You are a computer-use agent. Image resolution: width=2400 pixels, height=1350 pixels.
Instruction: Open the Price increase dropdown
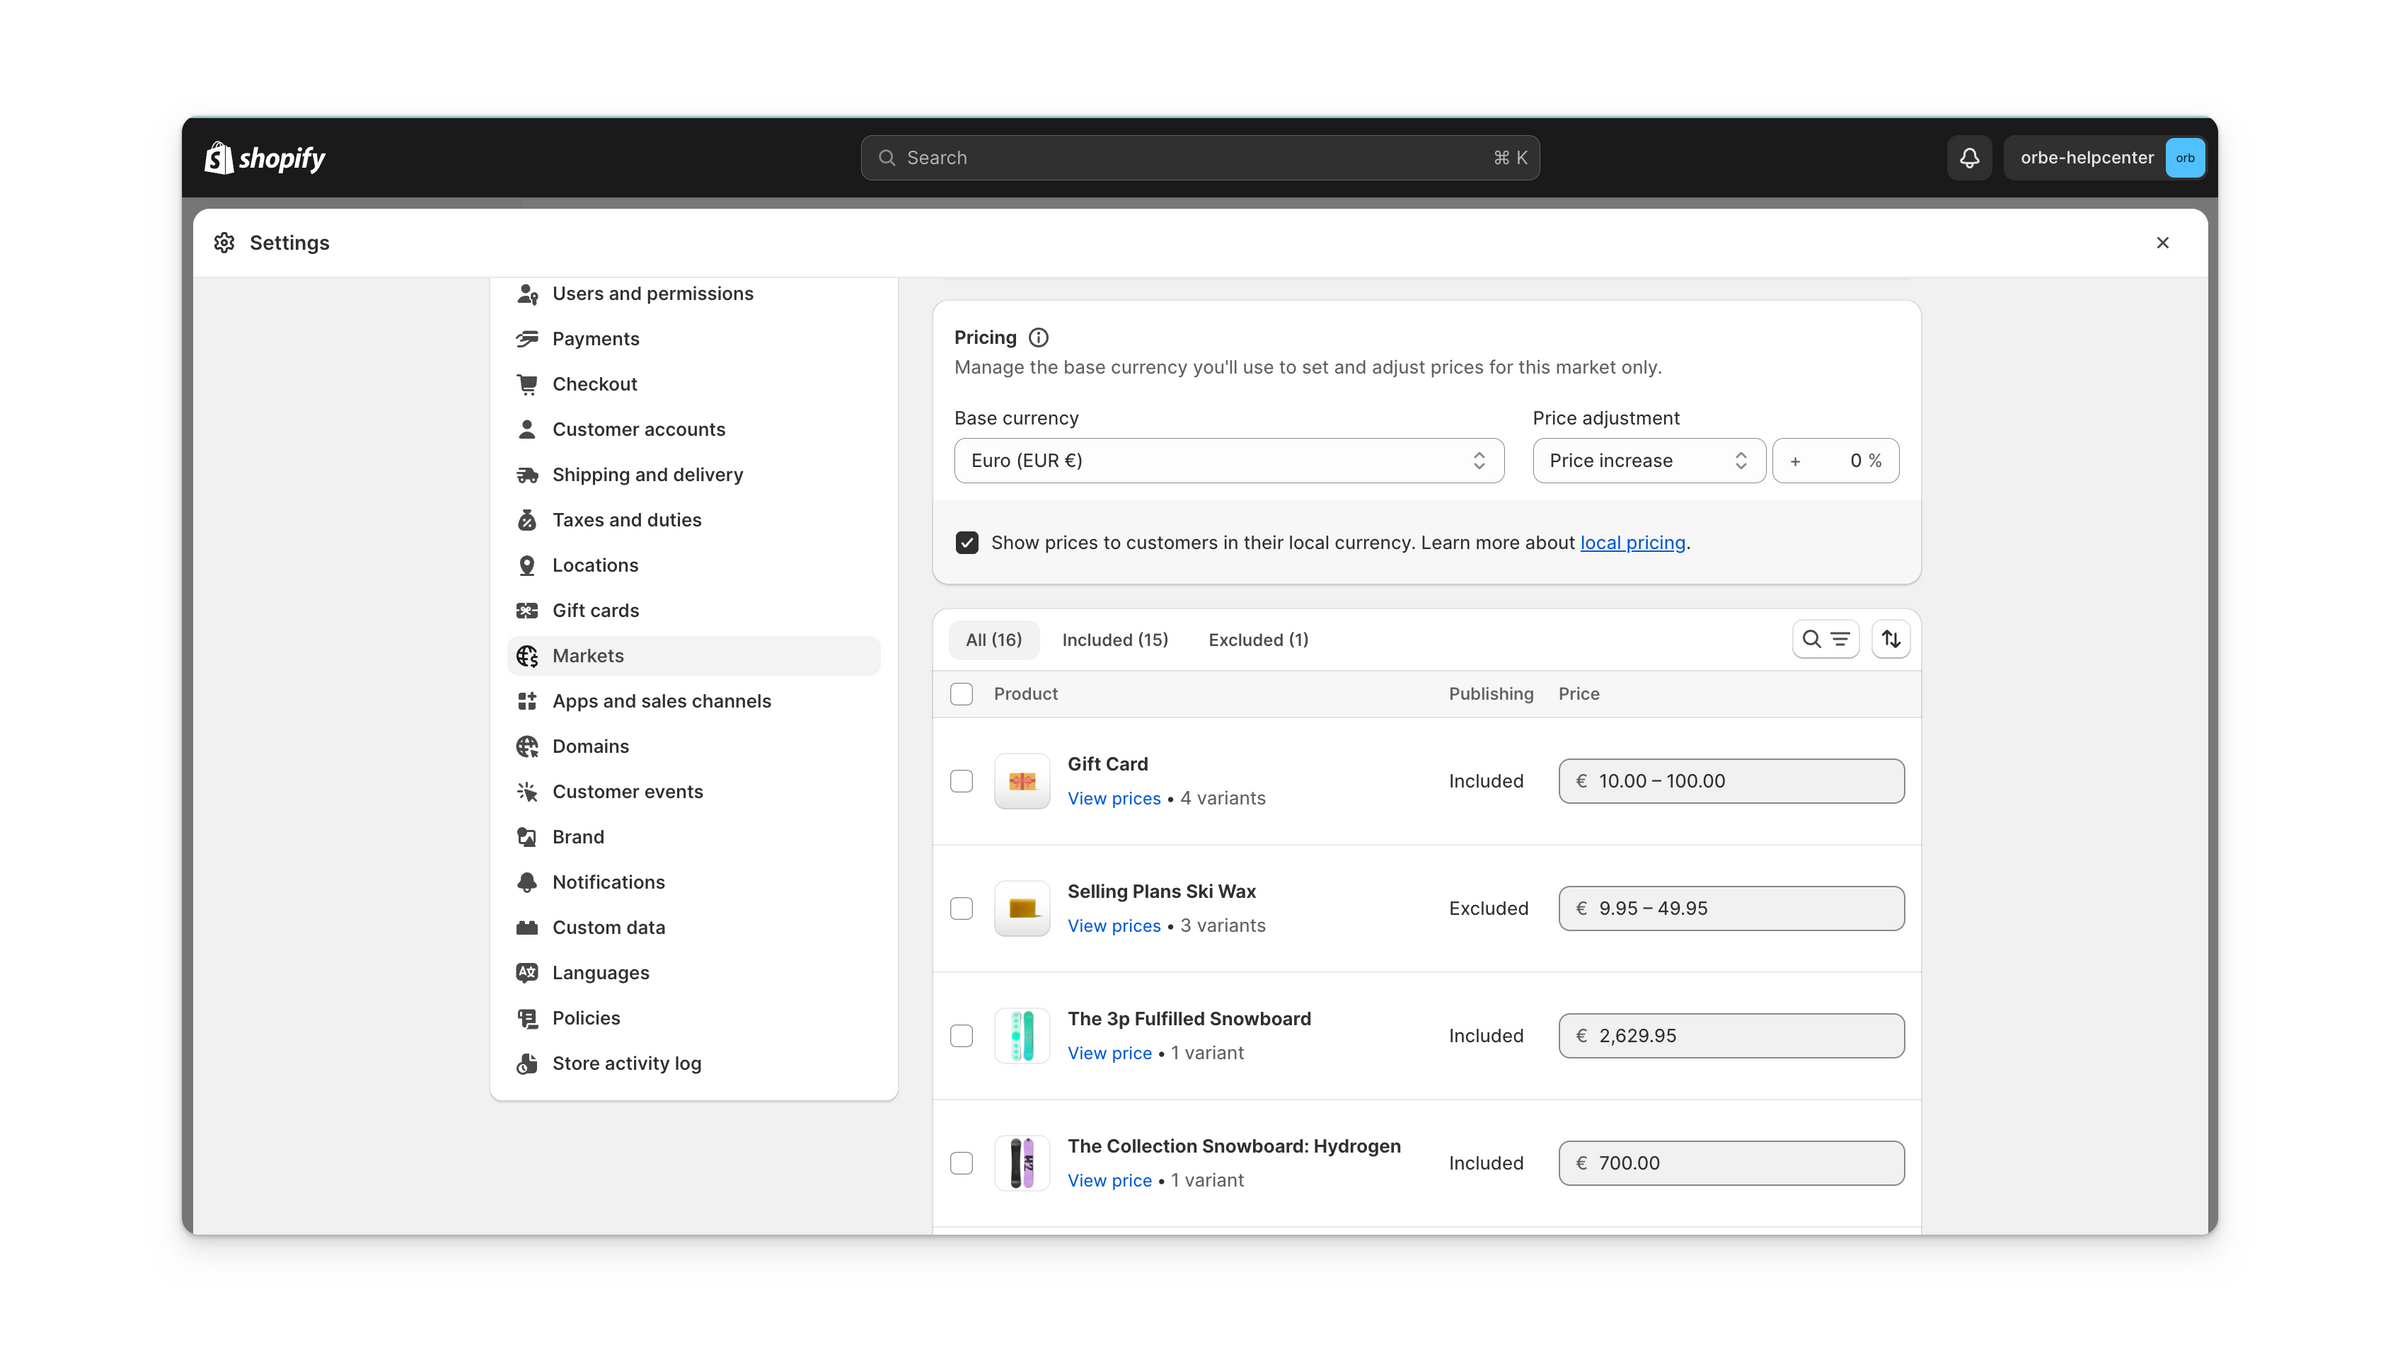pos(1648,461)
